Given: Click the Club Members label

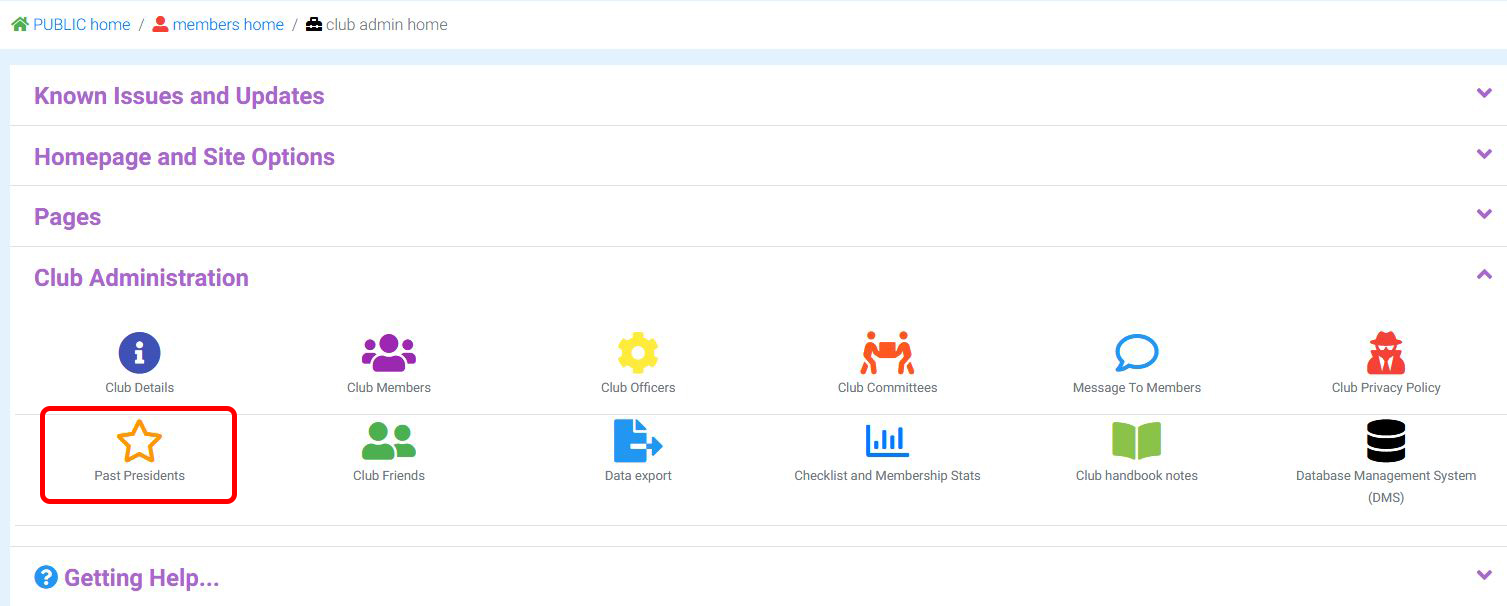Looking at the screenshot, I should click(x=389, y=388).
